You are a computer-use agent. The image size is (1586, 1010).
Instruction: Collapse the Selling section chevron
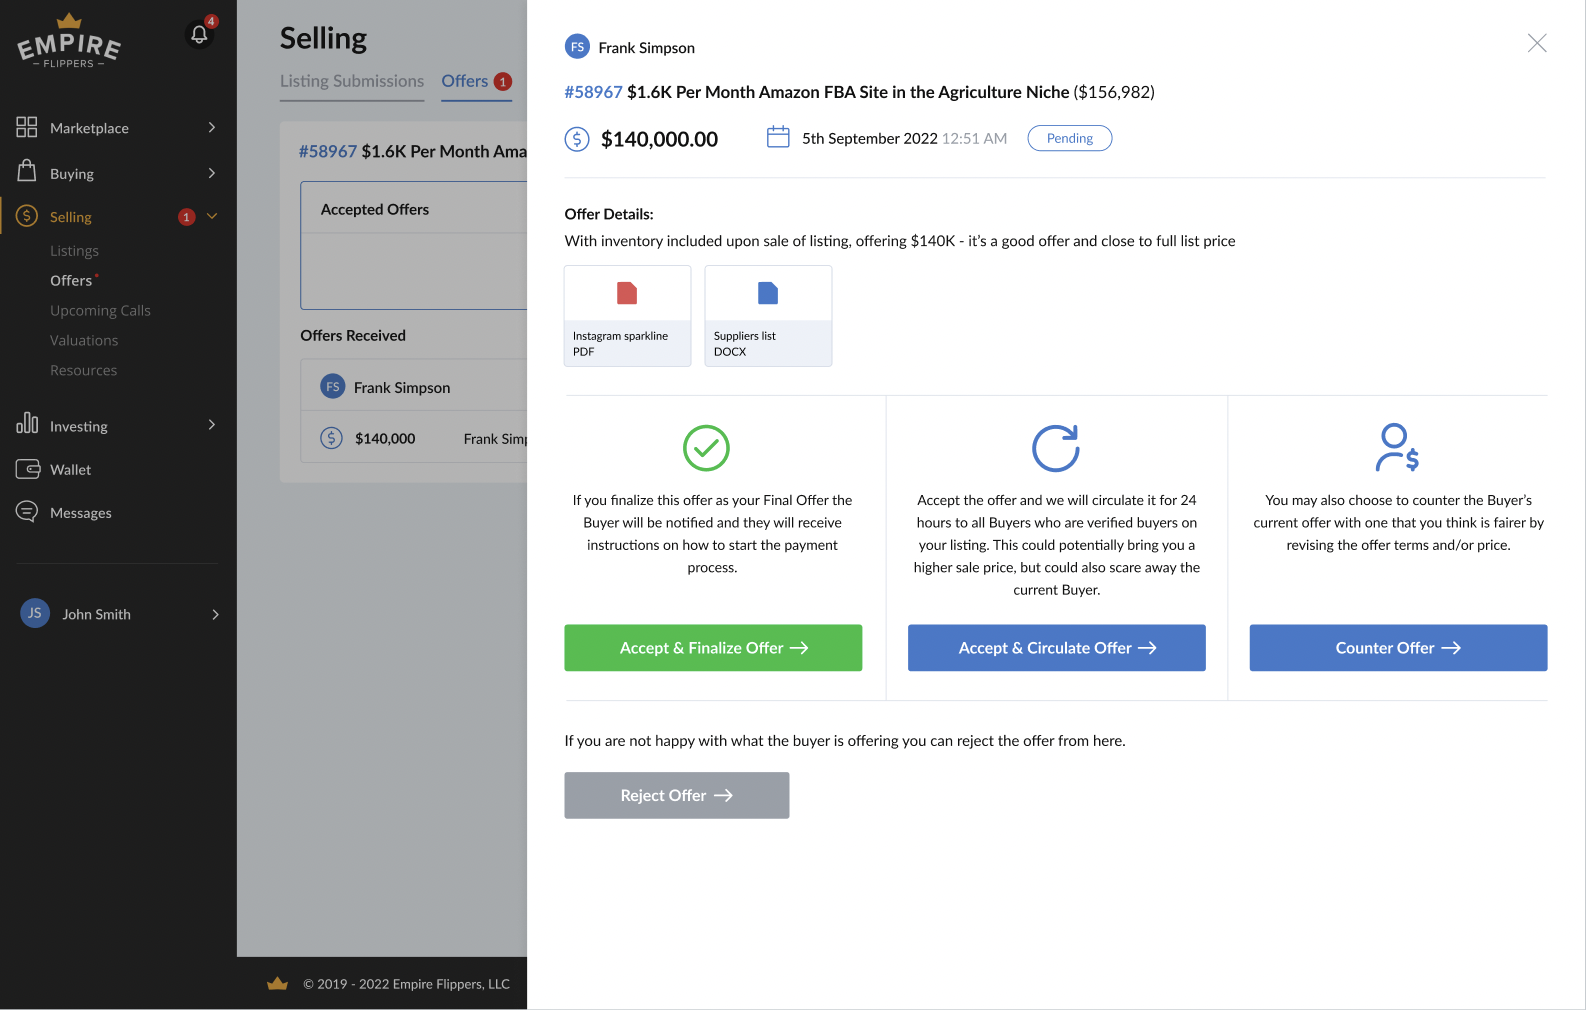tap(212, 216)
